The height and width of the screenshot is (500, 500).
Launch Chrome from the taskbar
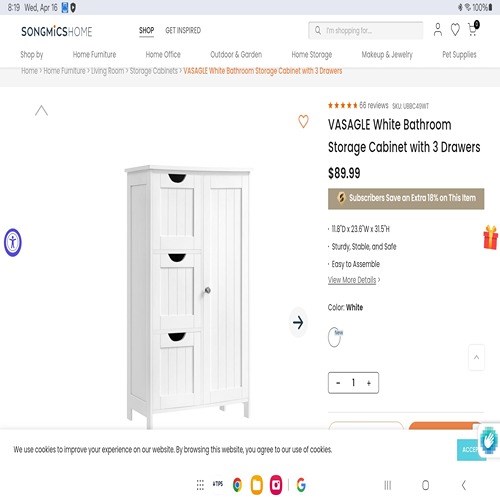click(237, 485)
